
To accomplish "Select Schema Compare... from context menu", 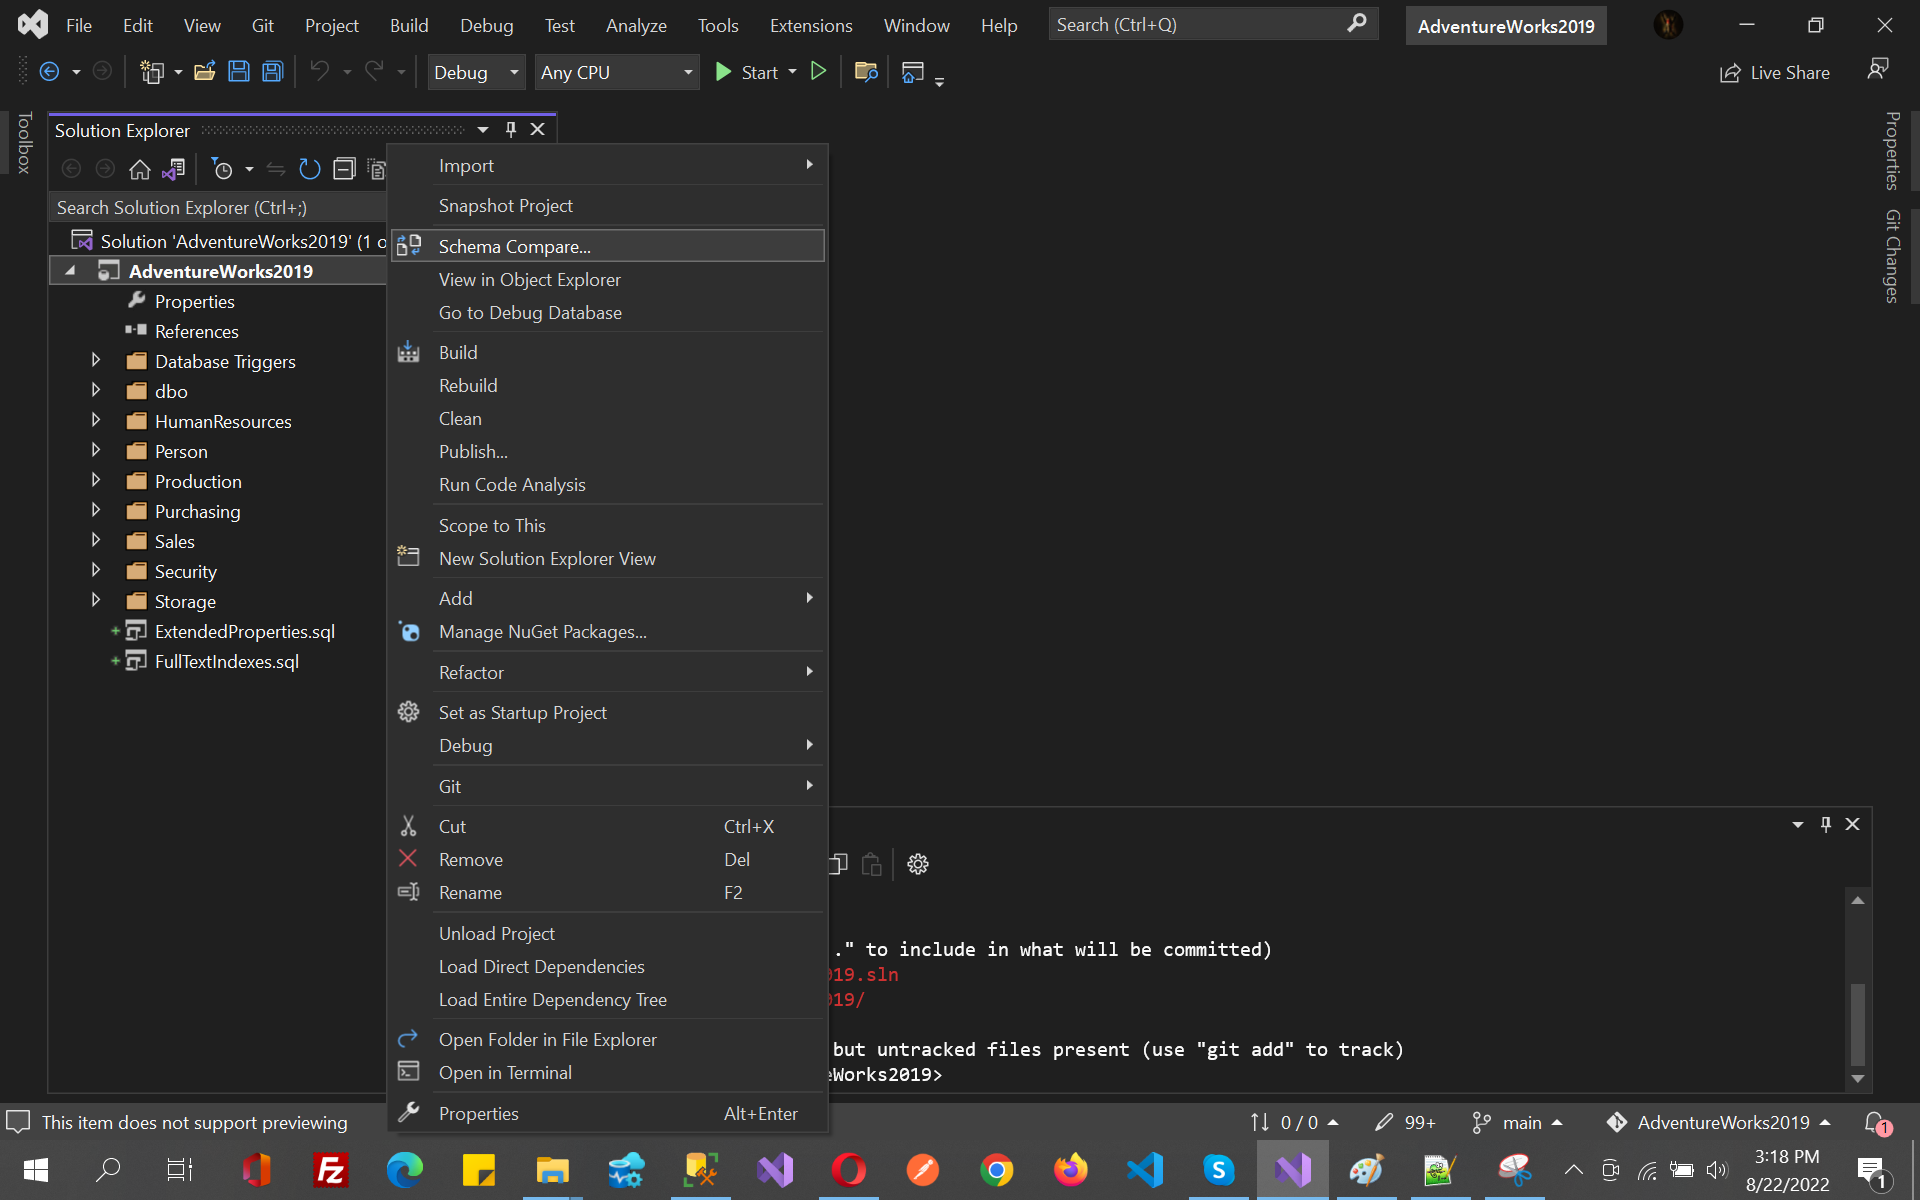I will point(514,246).
